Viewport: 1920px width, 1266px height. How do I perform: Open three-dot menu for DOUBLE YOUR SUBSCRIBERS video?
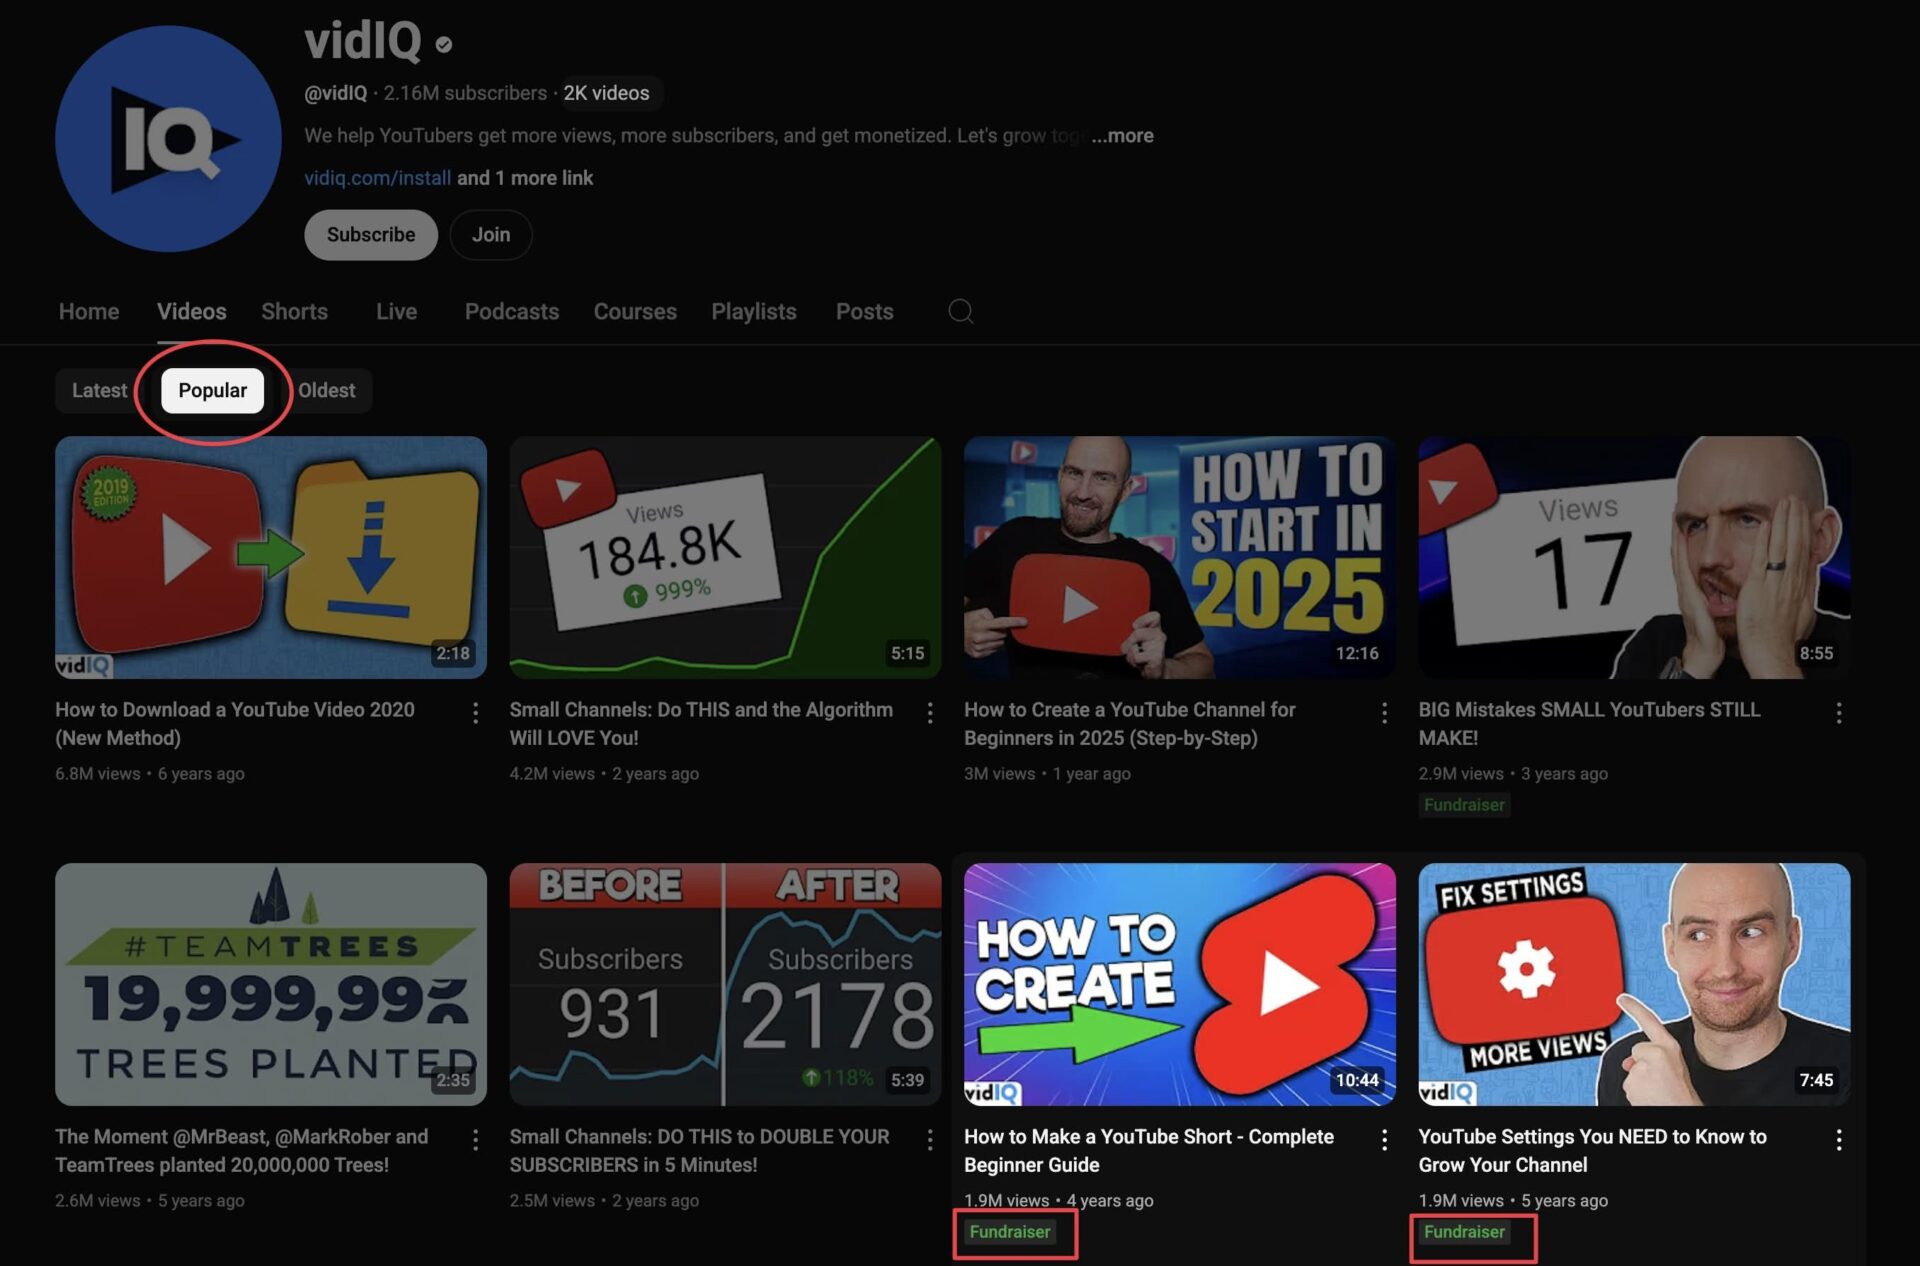930,1139
